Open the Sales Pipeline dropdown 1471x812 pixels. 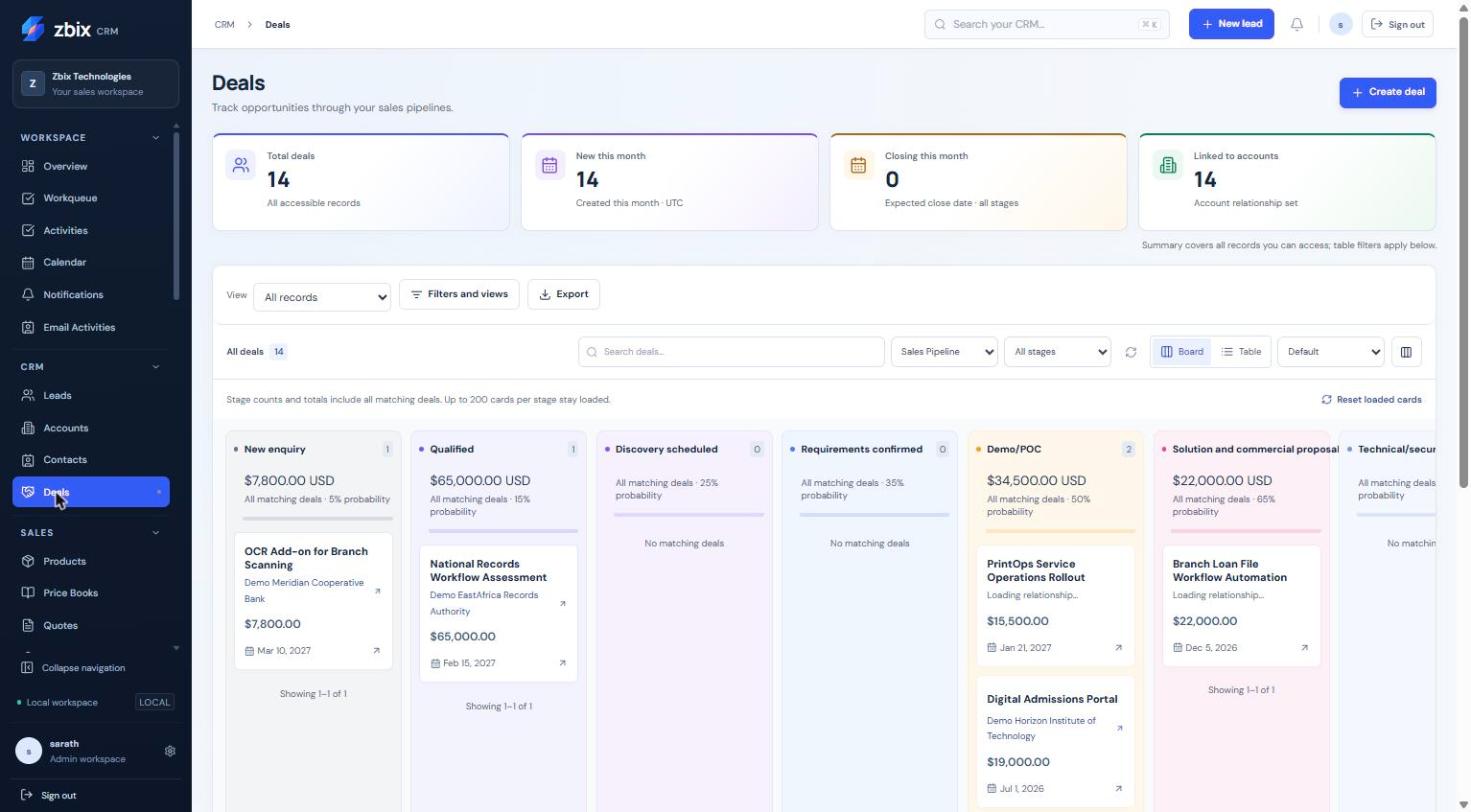[944, 352]
